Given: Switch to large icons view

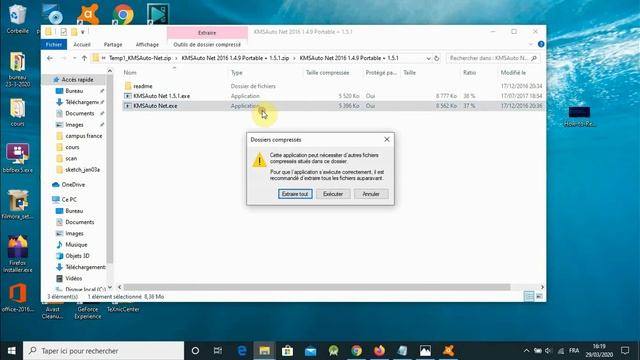Looking at the screenshot, I should (539, 296).
